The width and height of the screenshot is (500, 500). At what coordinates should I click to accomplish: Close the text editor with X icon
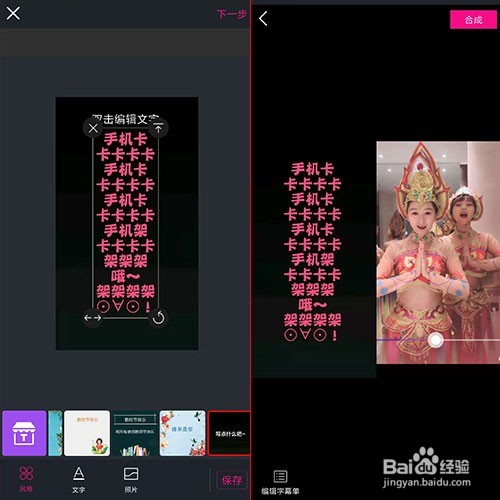click(x=13, y=14)
